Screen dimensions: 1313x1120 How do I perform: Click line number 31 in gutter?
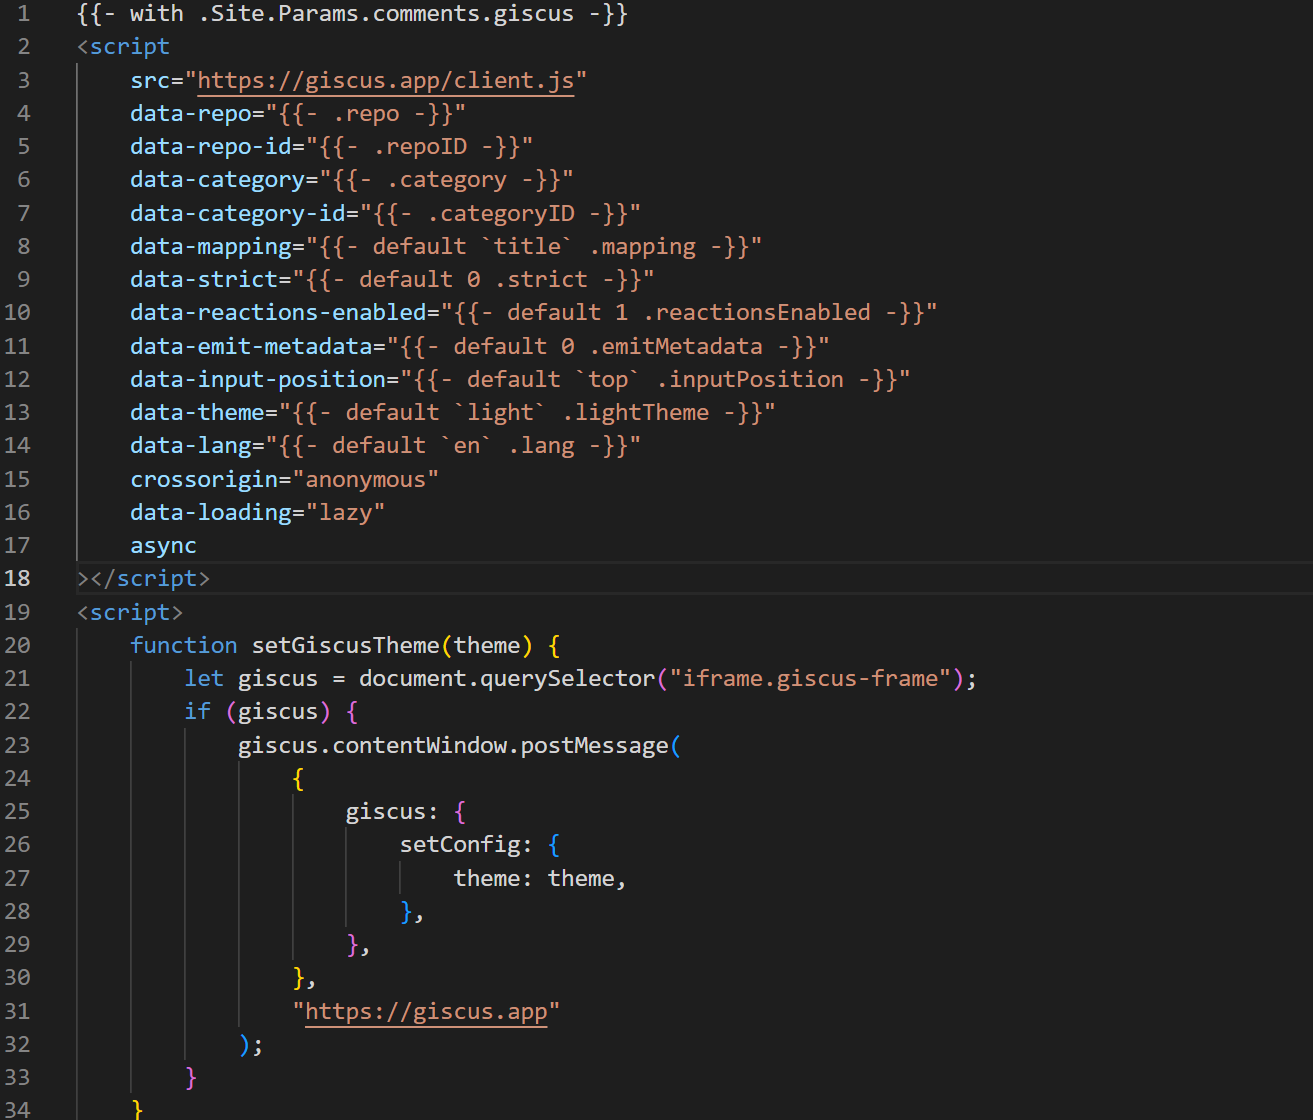(x=17, y=1011)
